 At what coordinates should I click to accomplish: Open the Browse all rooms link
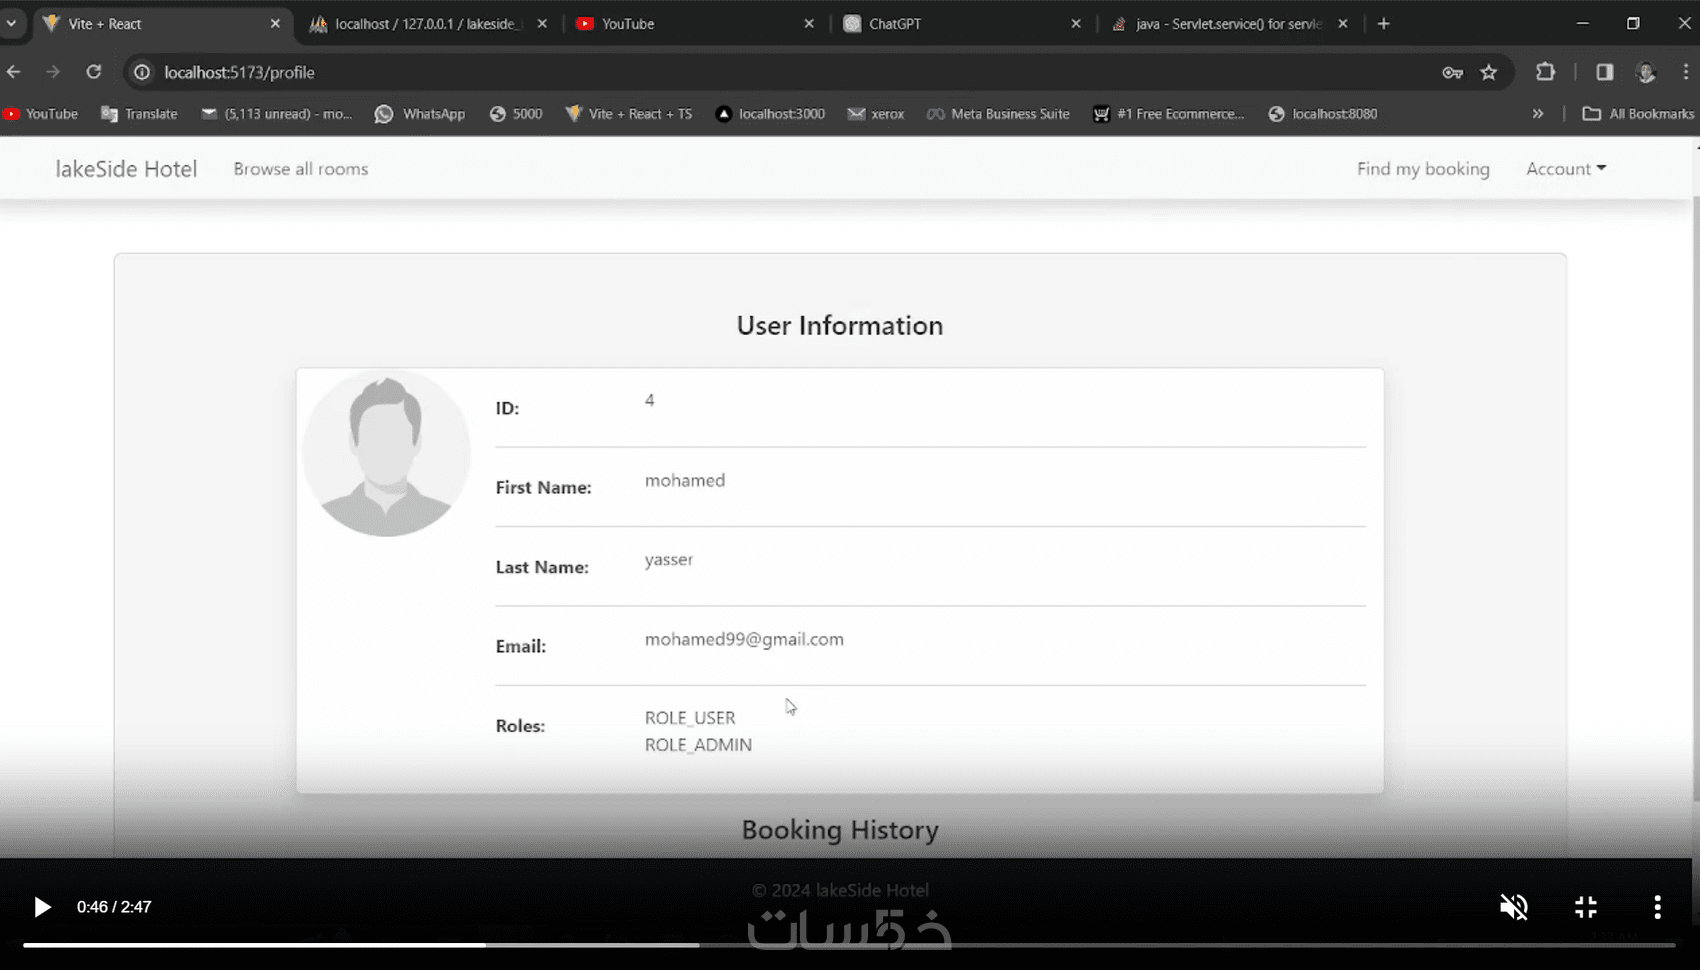(x=301, y=169)
